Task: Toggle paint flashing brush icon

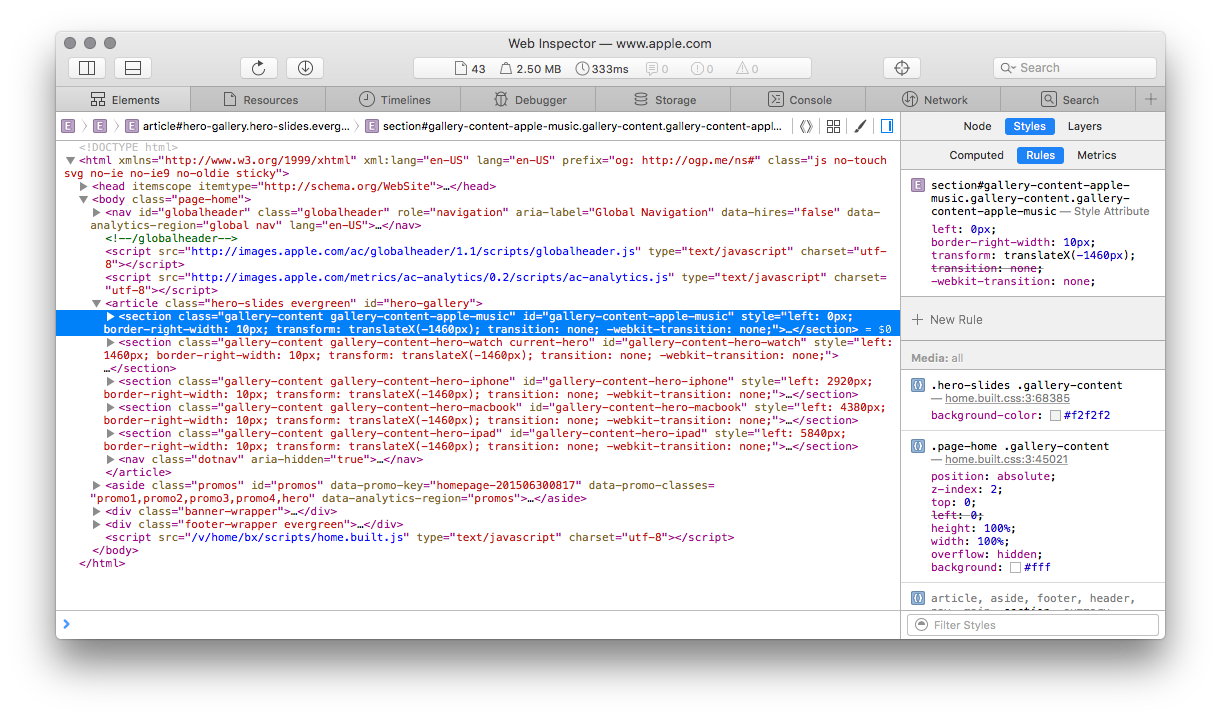Action: point(860,126)
